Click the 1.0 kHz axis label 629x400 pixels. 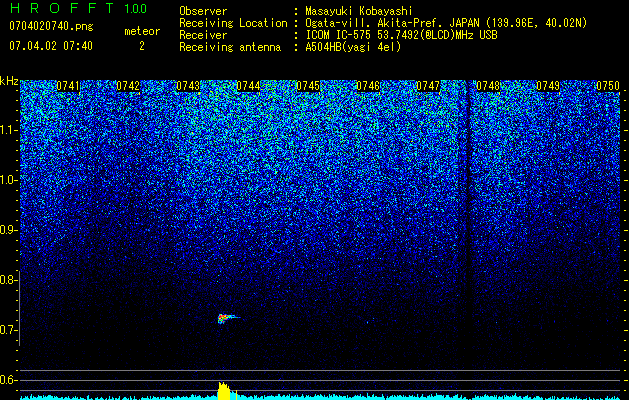pos(7,180)
